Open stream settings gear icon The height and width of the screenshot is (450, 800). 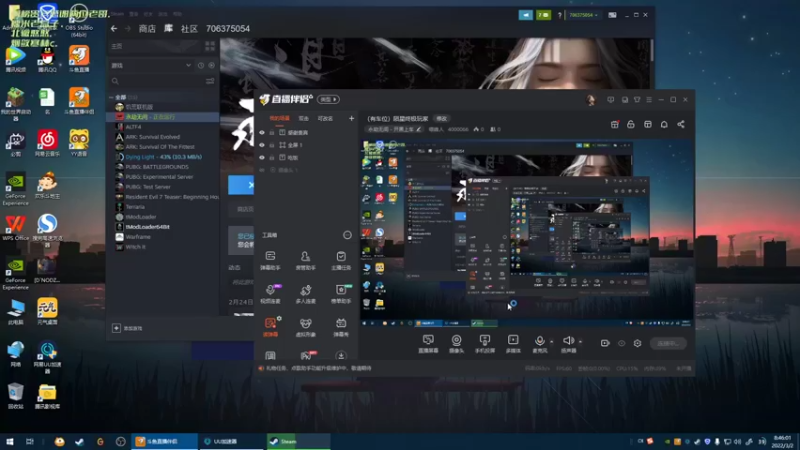[637, 343]
